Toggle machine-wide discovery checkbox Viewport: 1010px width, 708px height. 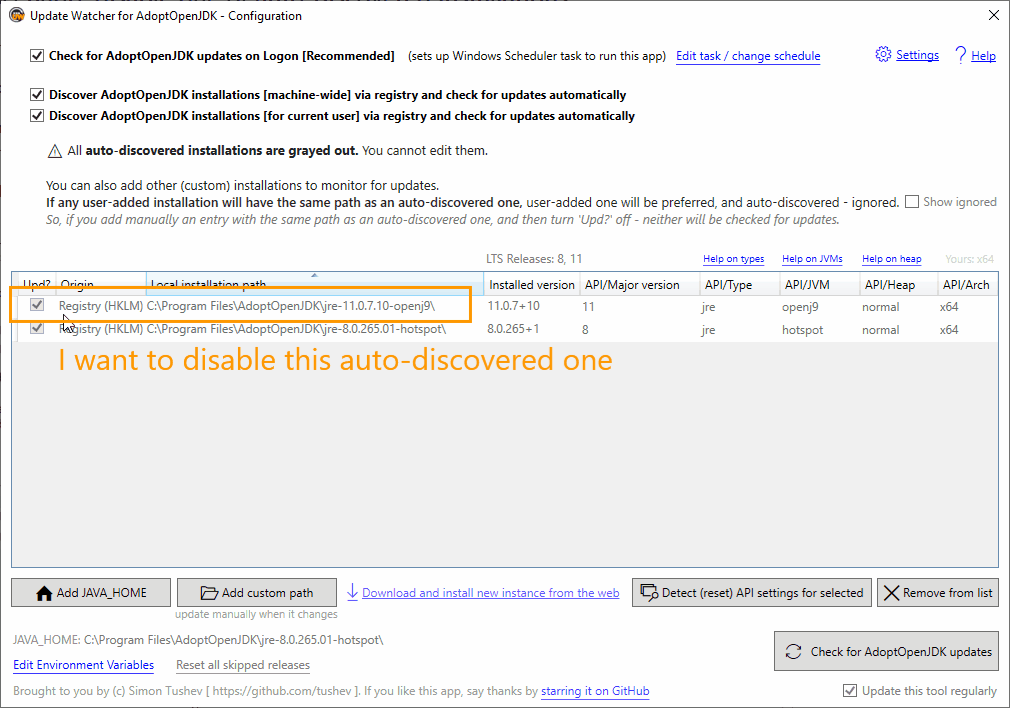37,95
